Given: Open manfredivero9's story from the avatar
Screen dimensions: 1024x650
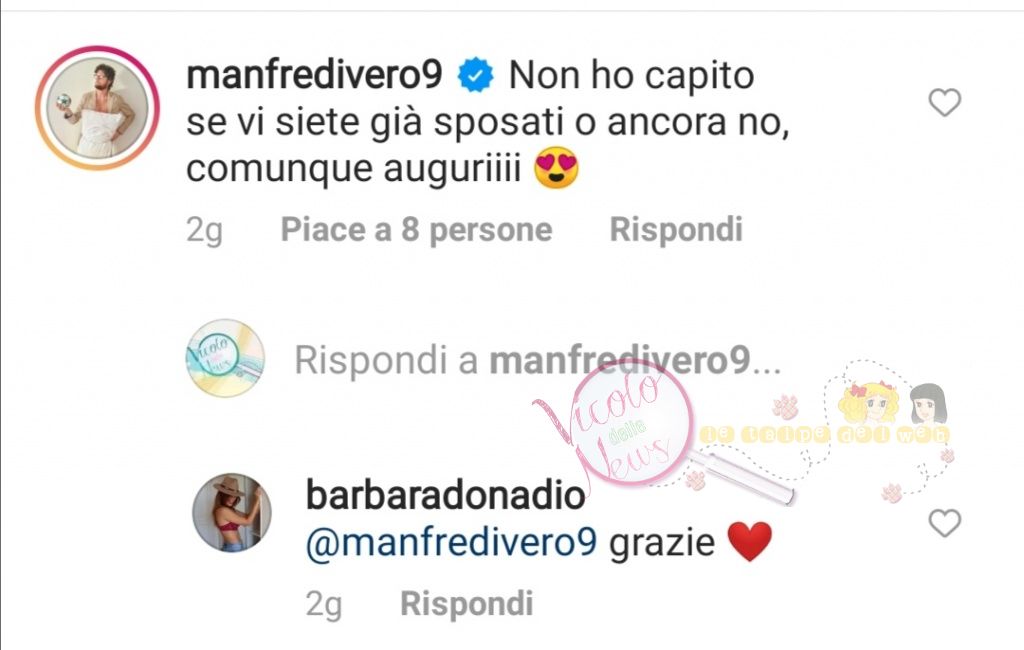Looking at the screenshot, I should (97, 108).
